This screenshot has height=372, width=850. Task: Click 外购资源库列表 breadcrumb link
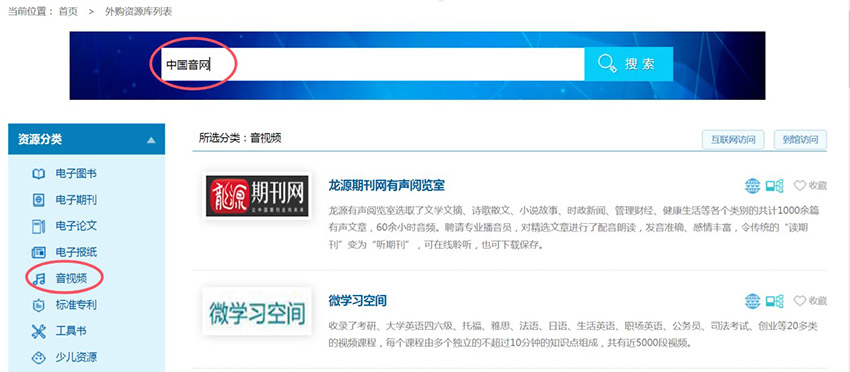(138, 11)
